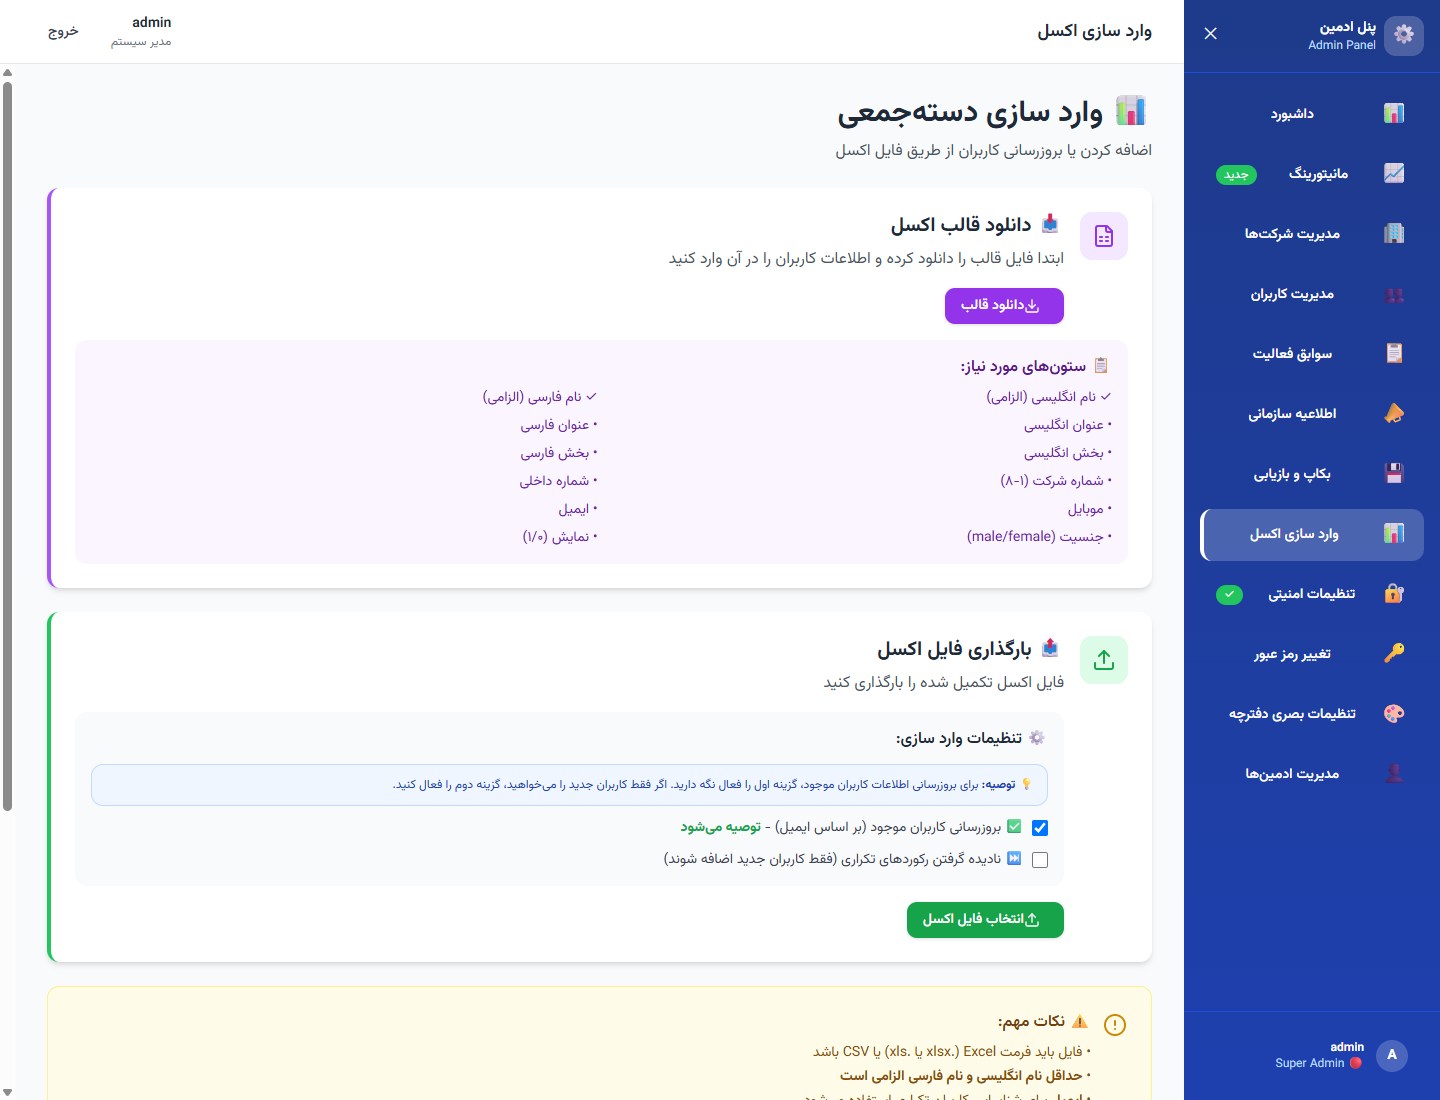Open تغییر رمز عبور page
Image resolution: width=1440 pixels, height=1100 pixels.
coord(1312,654)
